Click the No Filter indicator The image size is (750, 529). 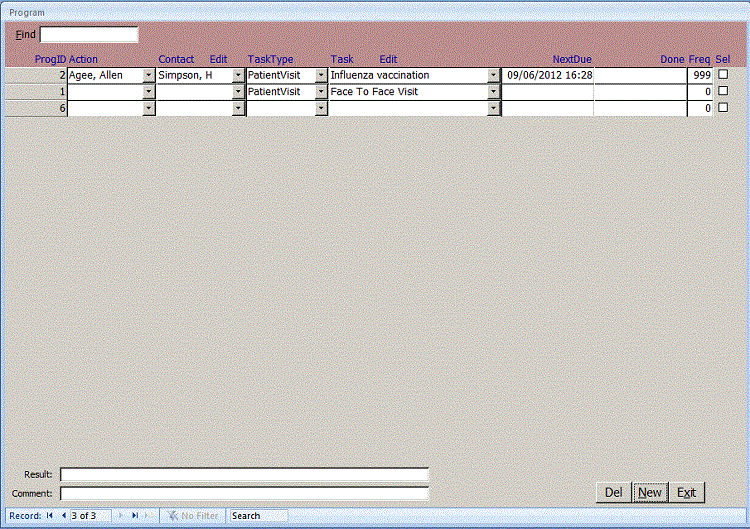point(193,516)
